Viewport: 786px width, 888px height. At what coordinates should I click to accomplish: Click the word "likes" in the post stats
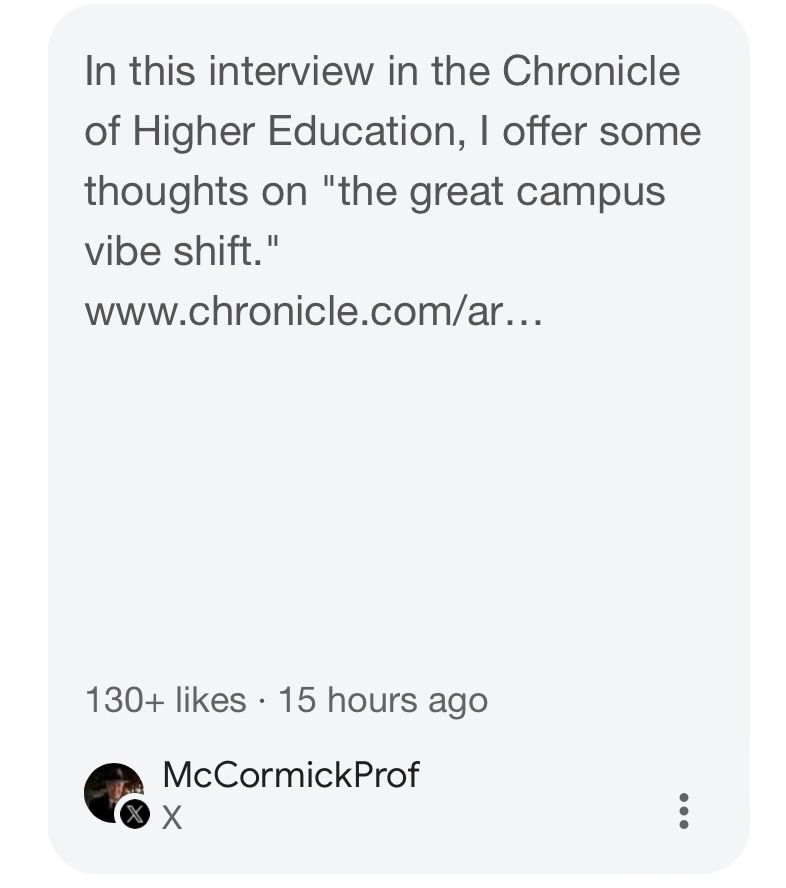pyautogui.click(x=211, y=699)
